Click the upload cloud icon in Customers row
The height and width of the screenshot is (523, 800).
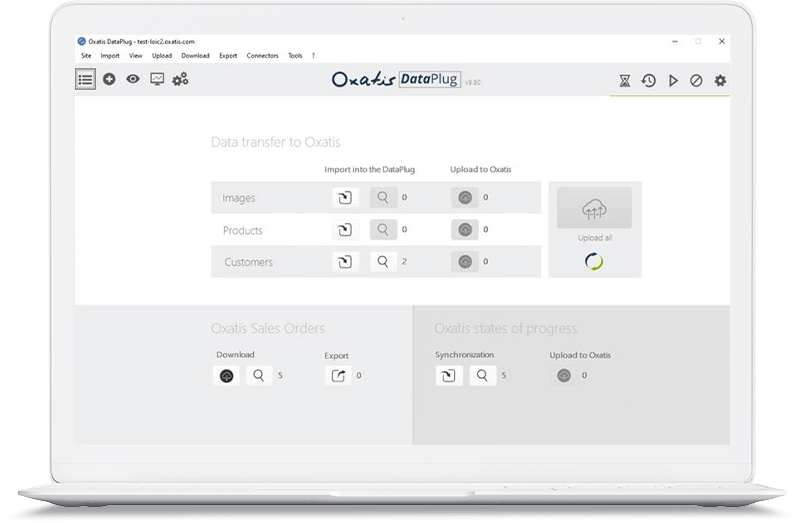click(465, 262)
